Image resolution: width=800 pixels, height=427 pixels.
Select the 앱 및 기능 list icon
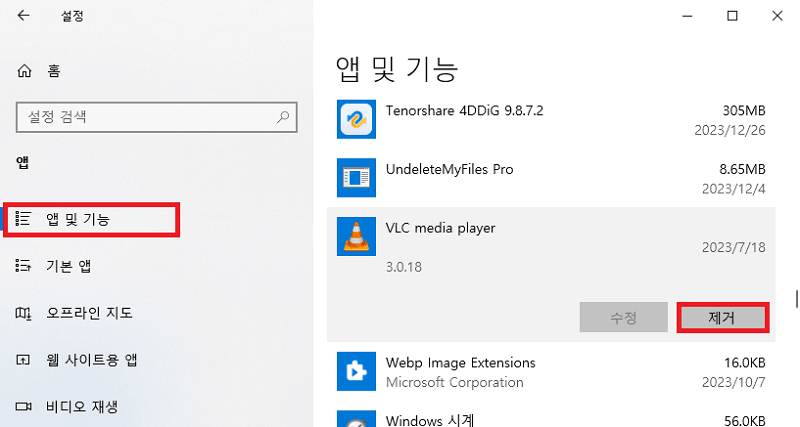23,219
